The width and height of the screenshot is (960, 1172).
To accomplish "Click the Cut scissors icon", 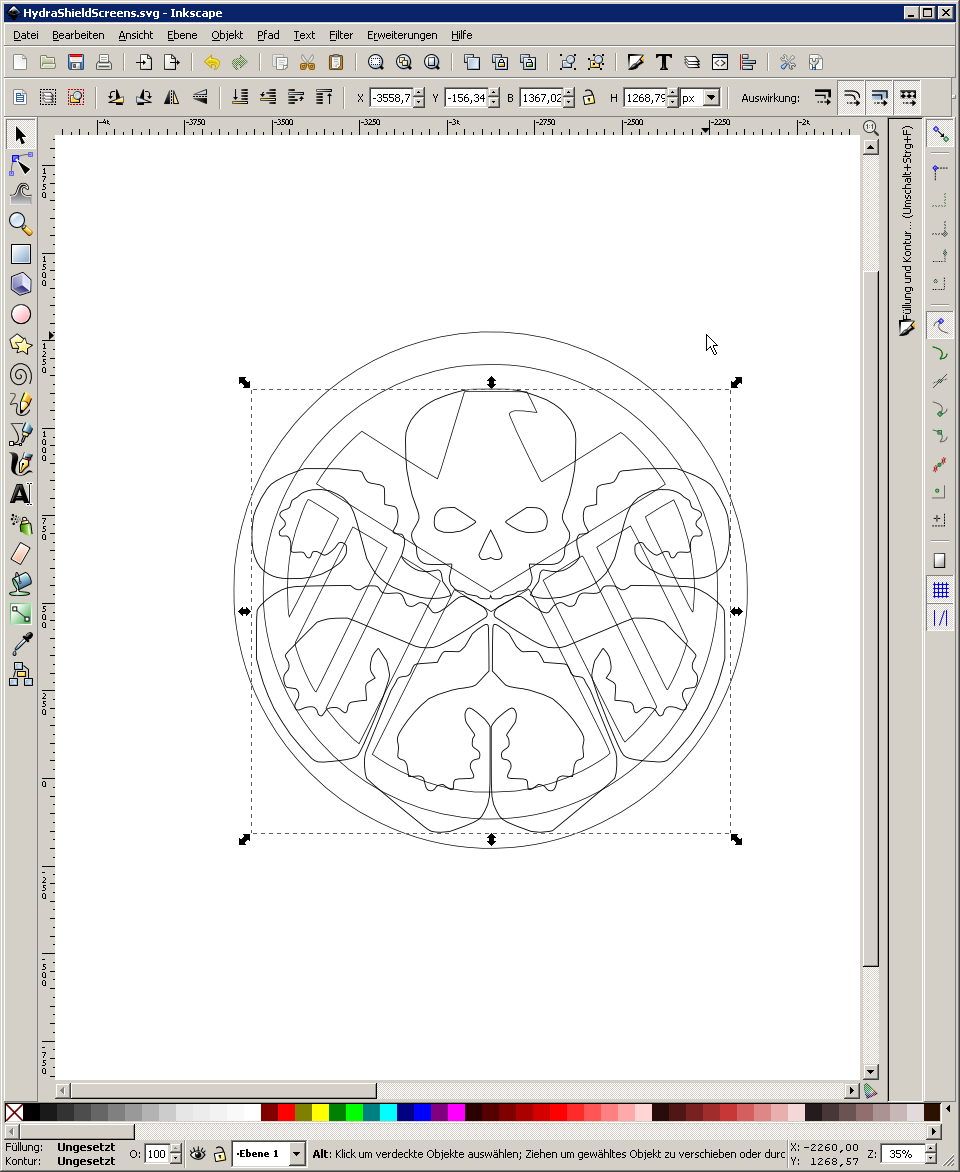I will tap(307, 62).
